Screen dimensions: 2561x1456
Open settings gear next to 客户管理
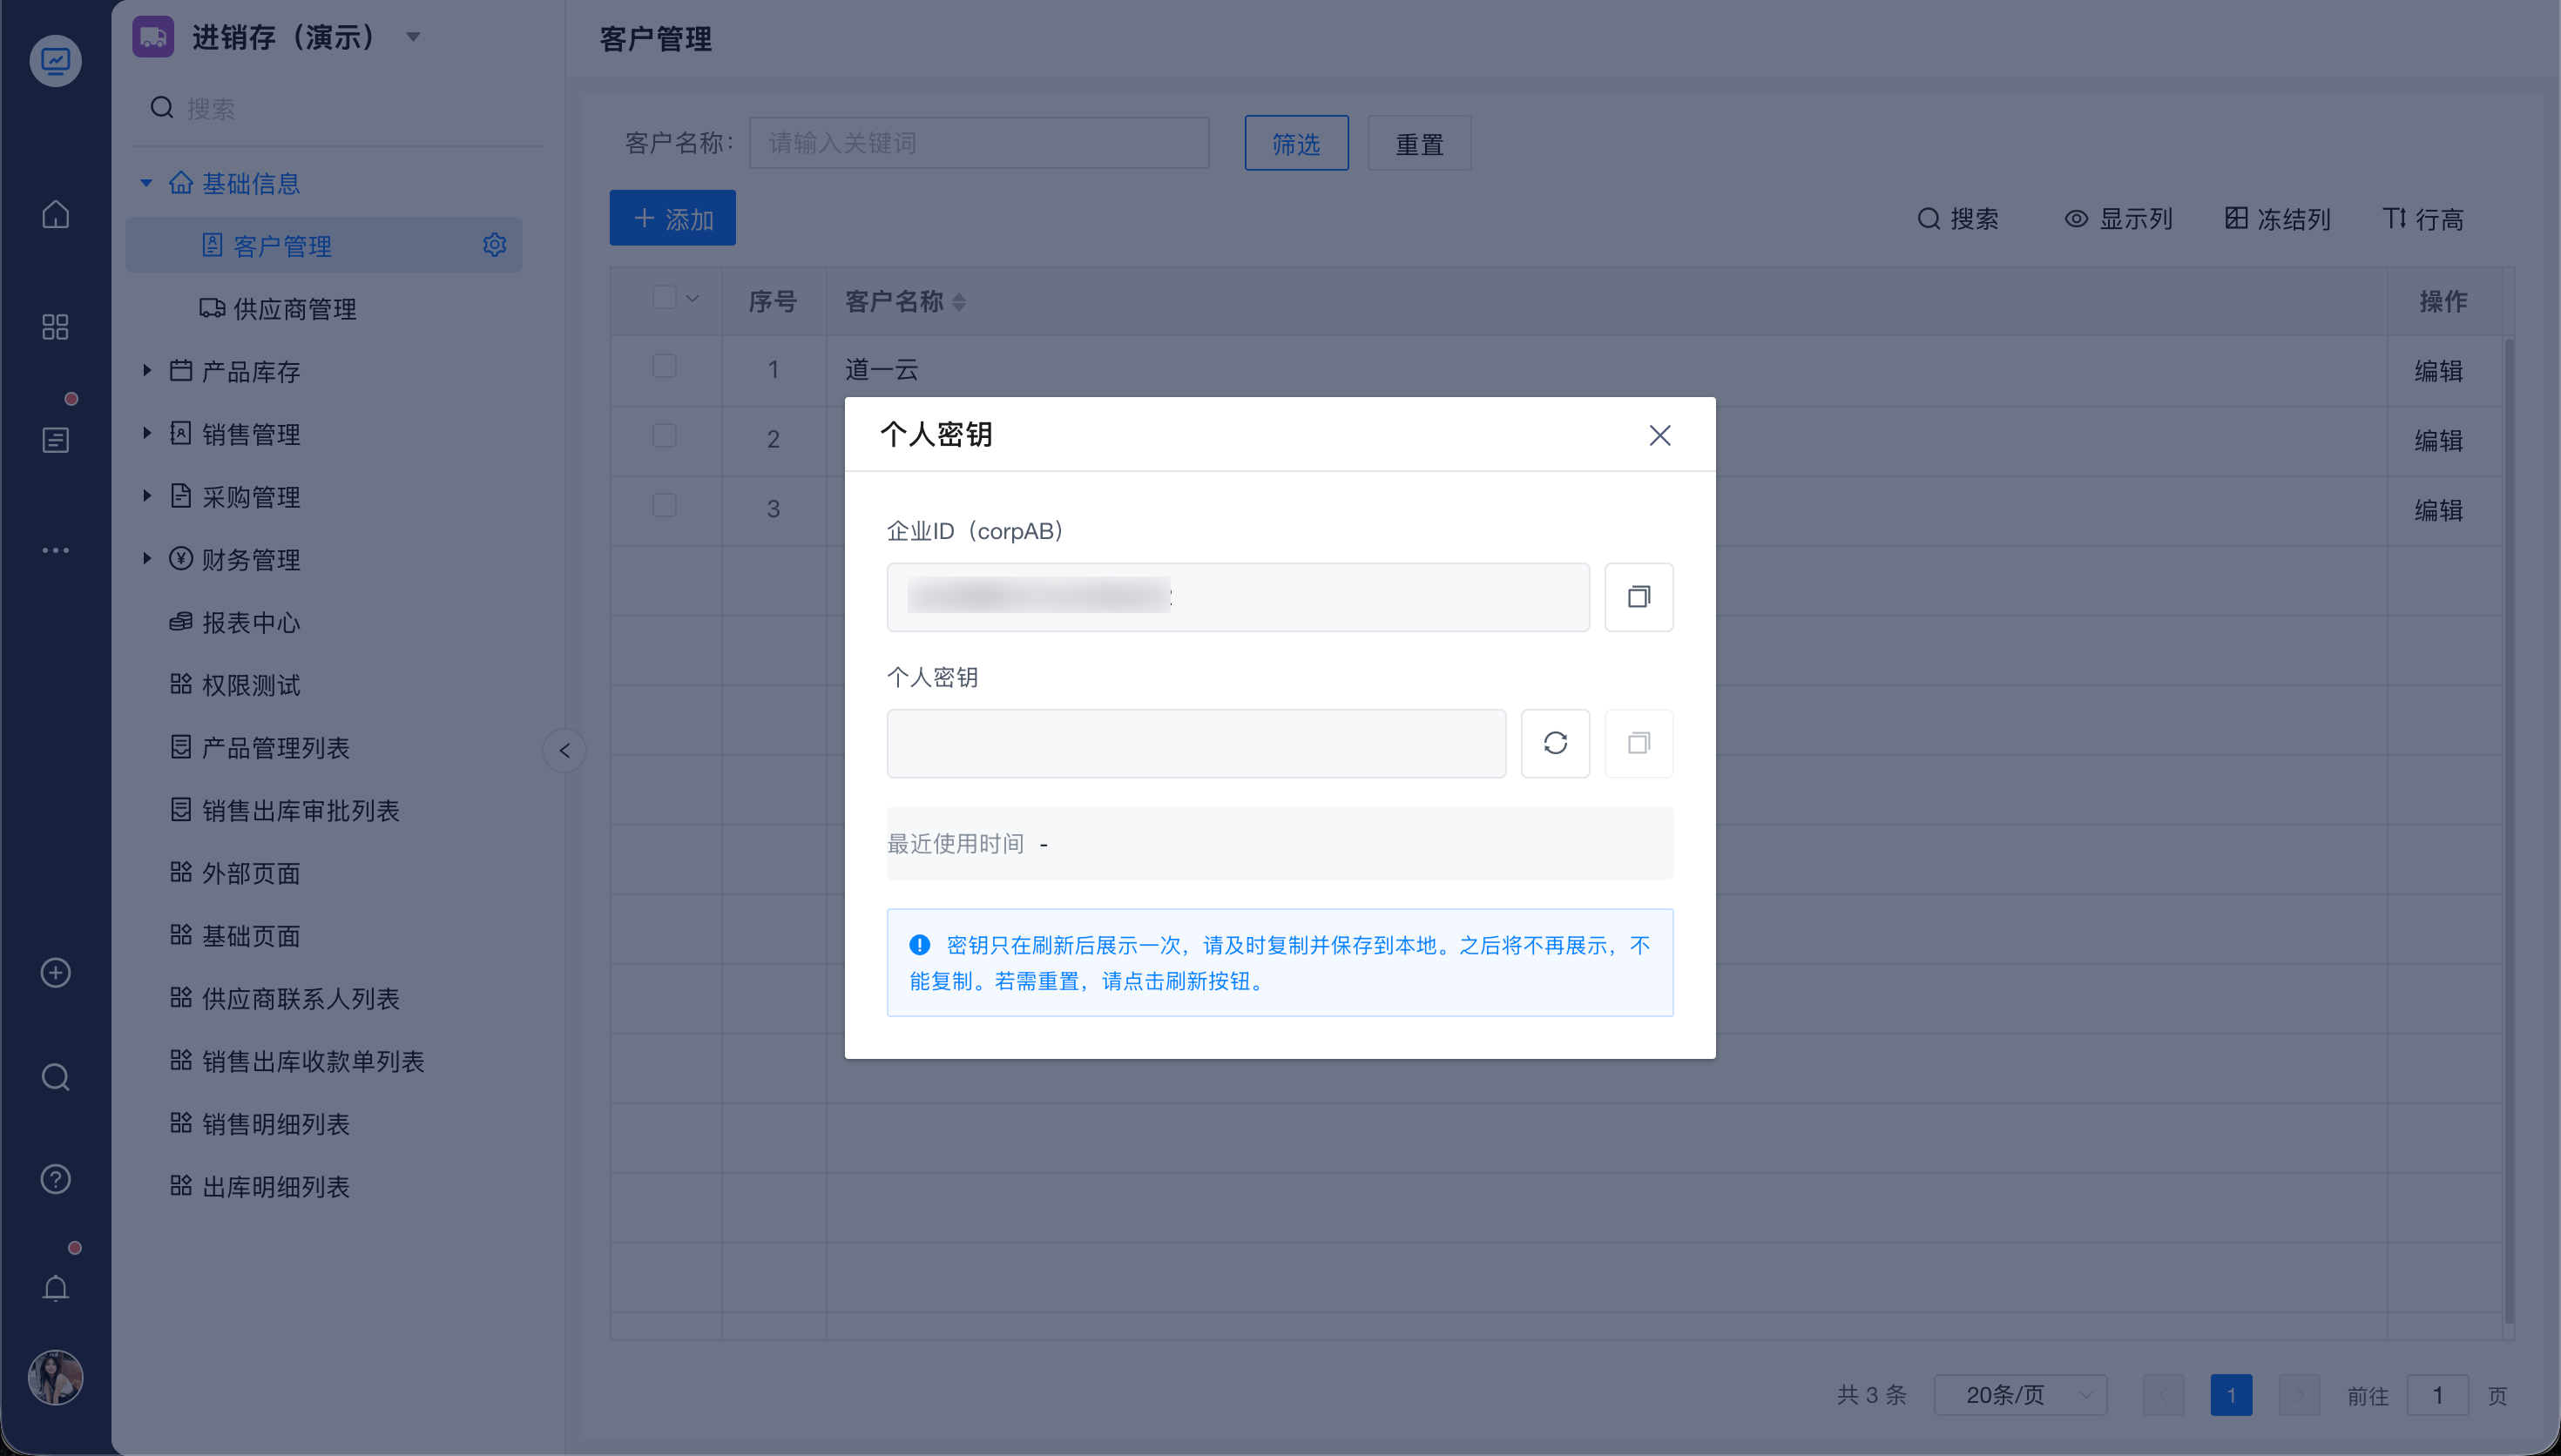point(494,245)
